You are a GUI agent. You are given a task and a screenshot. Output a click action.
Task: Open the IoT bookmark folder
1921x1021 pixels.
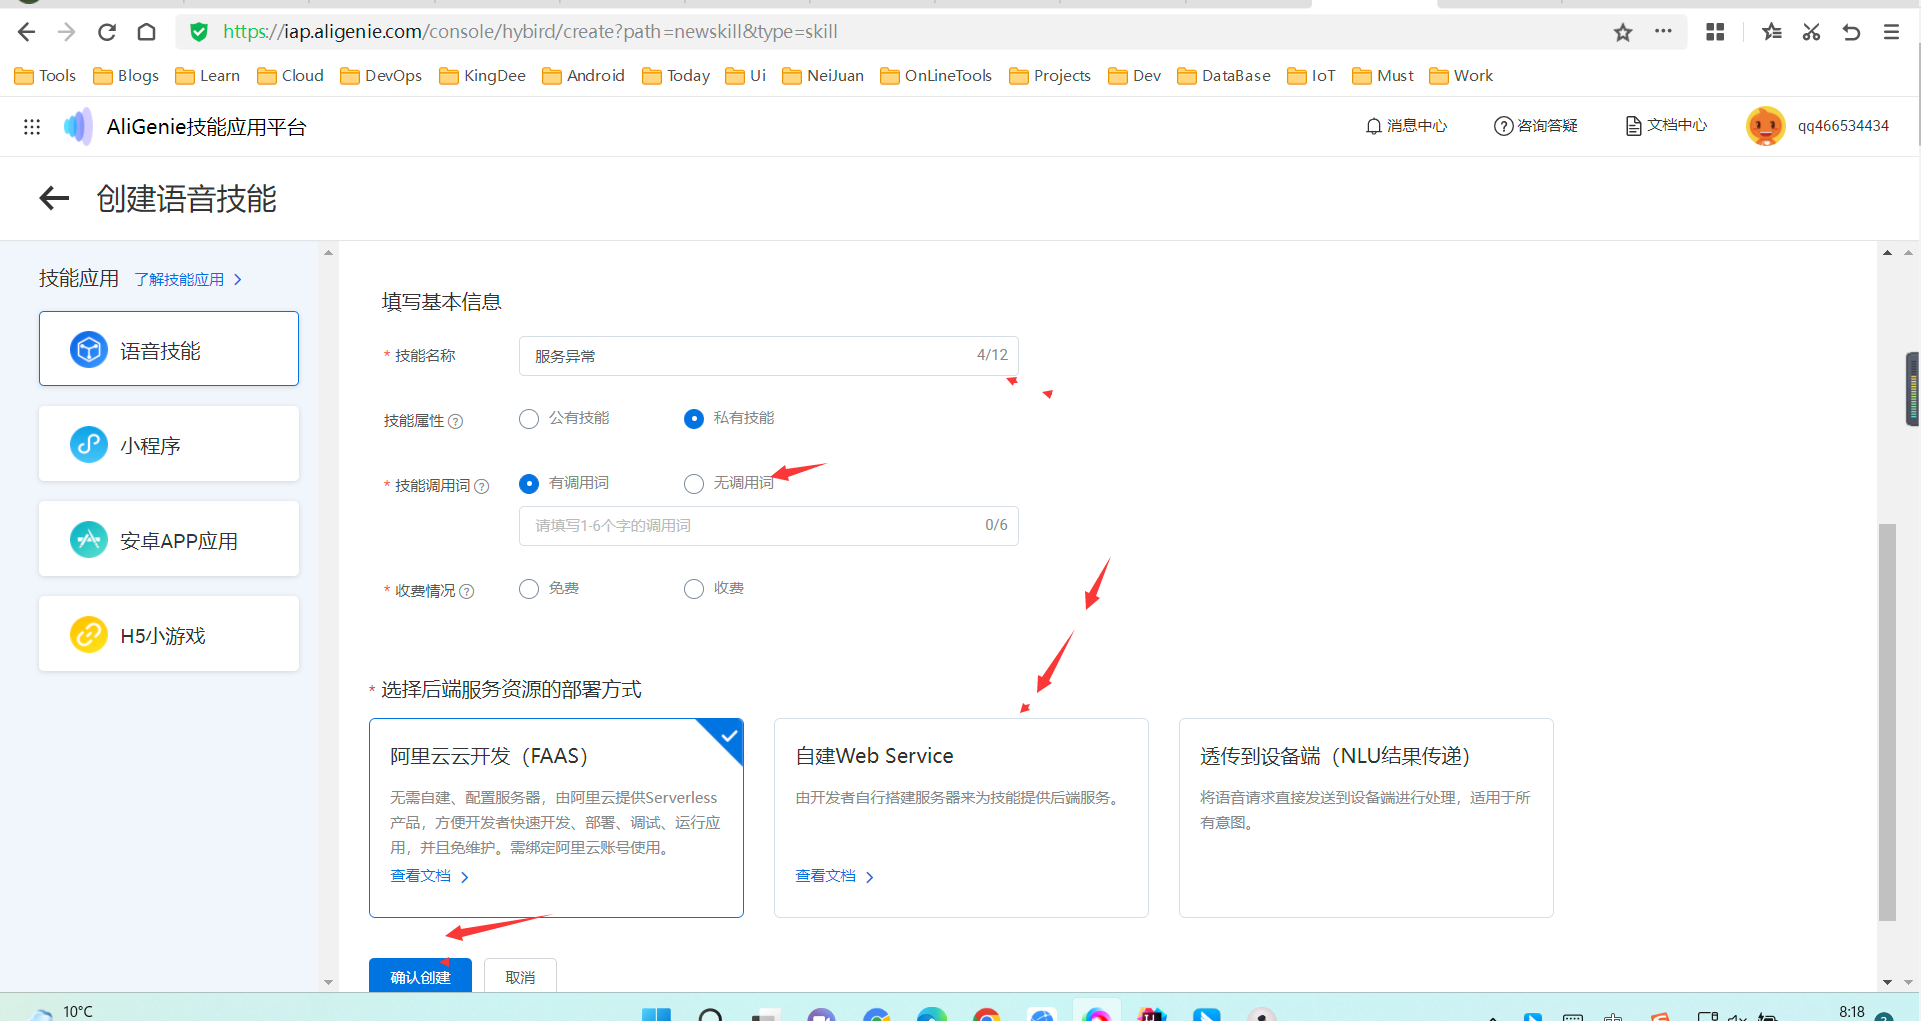(1311, 76)
